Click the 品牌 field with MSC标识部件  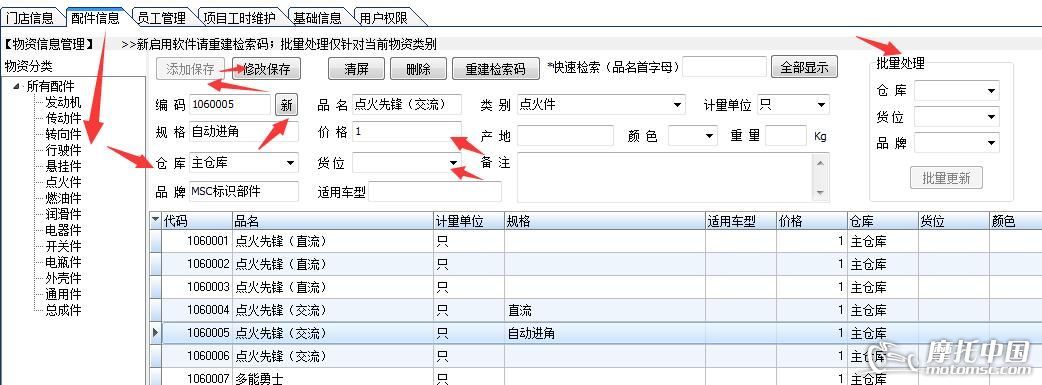click(x=244, y=192)
